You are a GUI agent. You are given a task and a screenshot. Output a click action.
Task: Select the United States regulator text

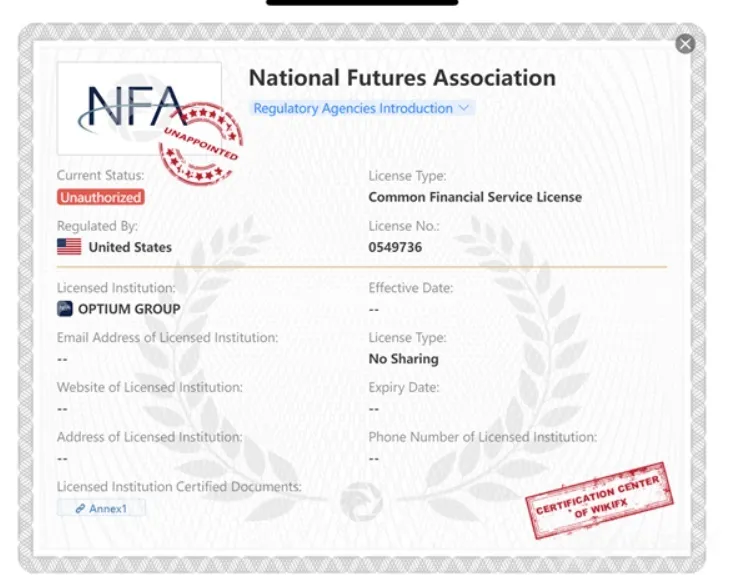click(130, 247)
